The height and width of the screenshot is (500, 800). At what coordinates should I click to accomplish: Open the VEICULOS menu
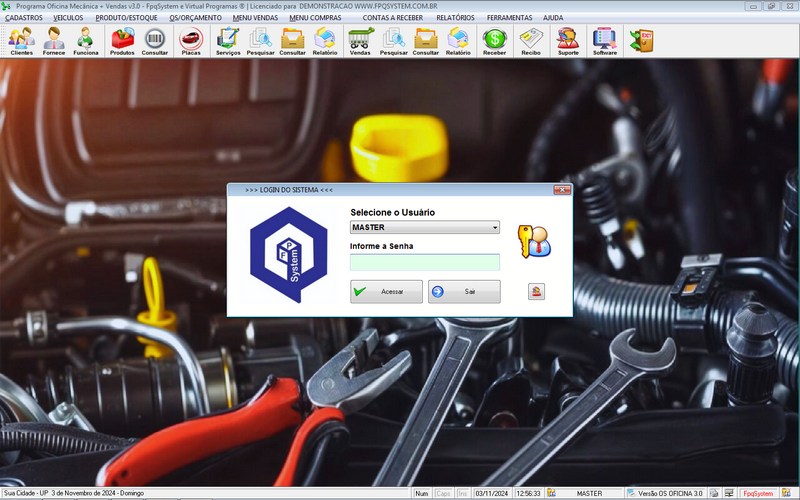[68, 18]
